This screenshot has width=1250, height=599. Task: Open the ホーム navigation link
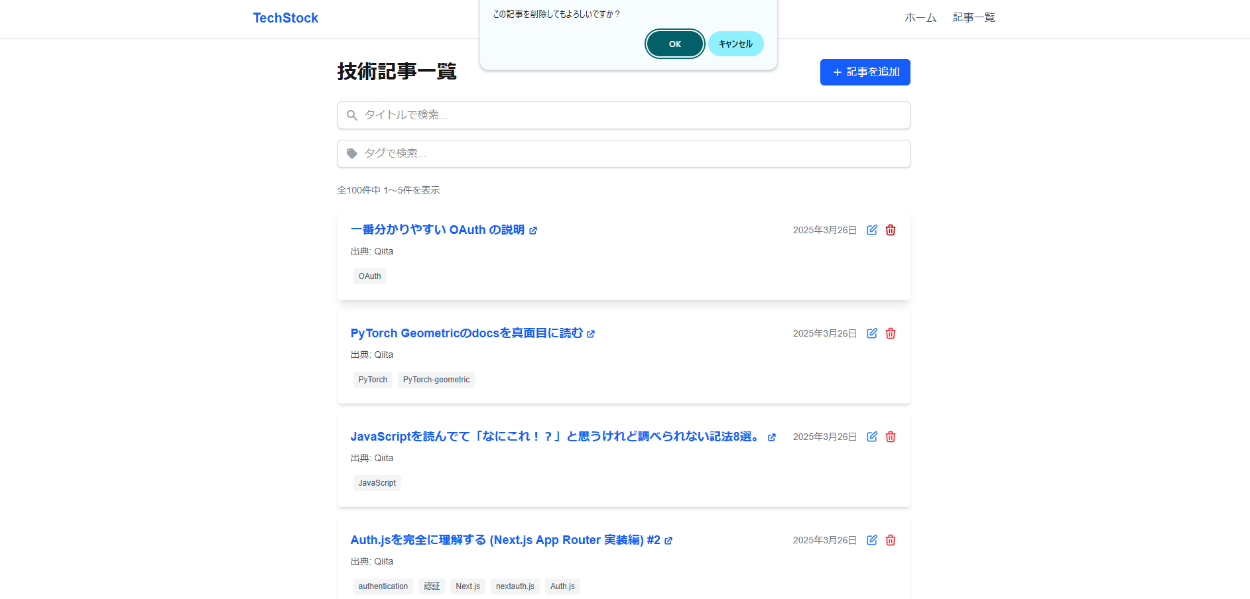[x=920, y=18]
